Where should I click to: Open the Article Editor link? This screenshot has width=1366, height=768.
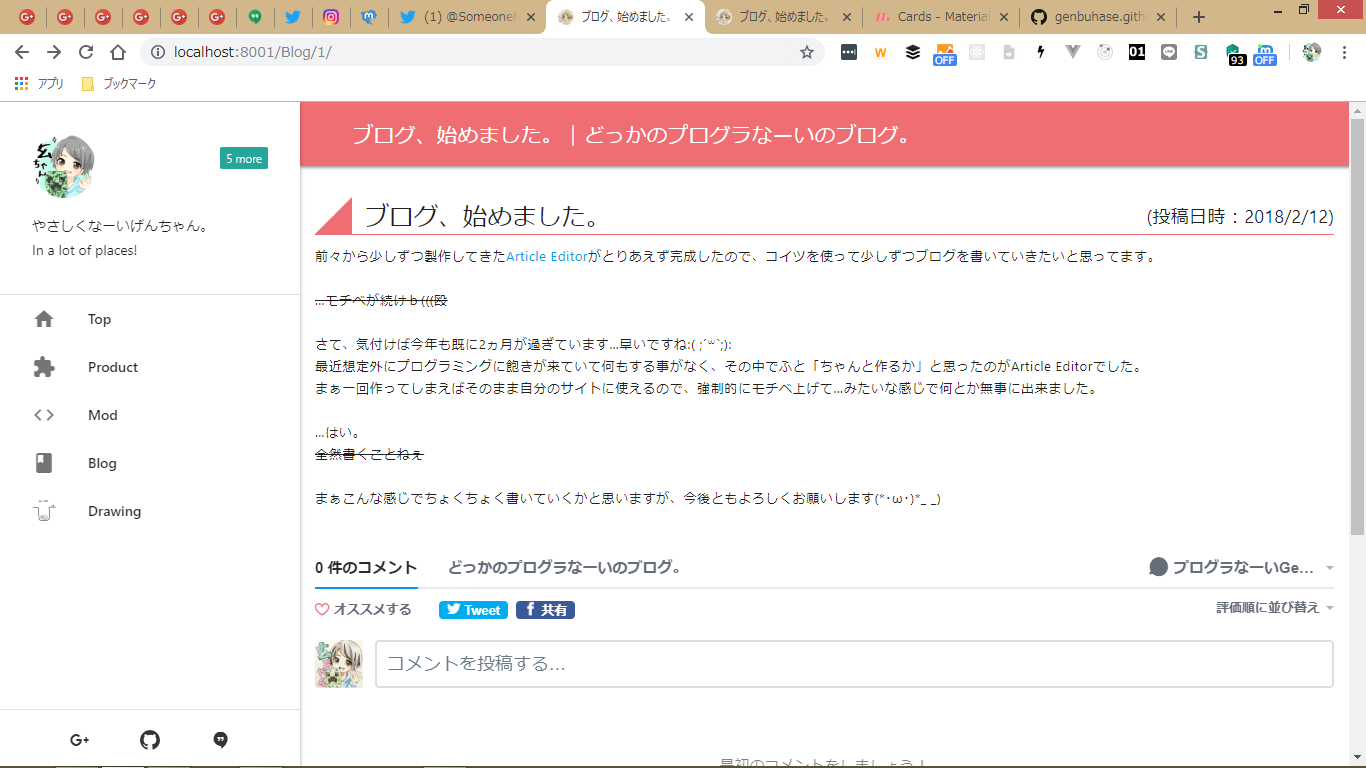click(x=547, y=256)
